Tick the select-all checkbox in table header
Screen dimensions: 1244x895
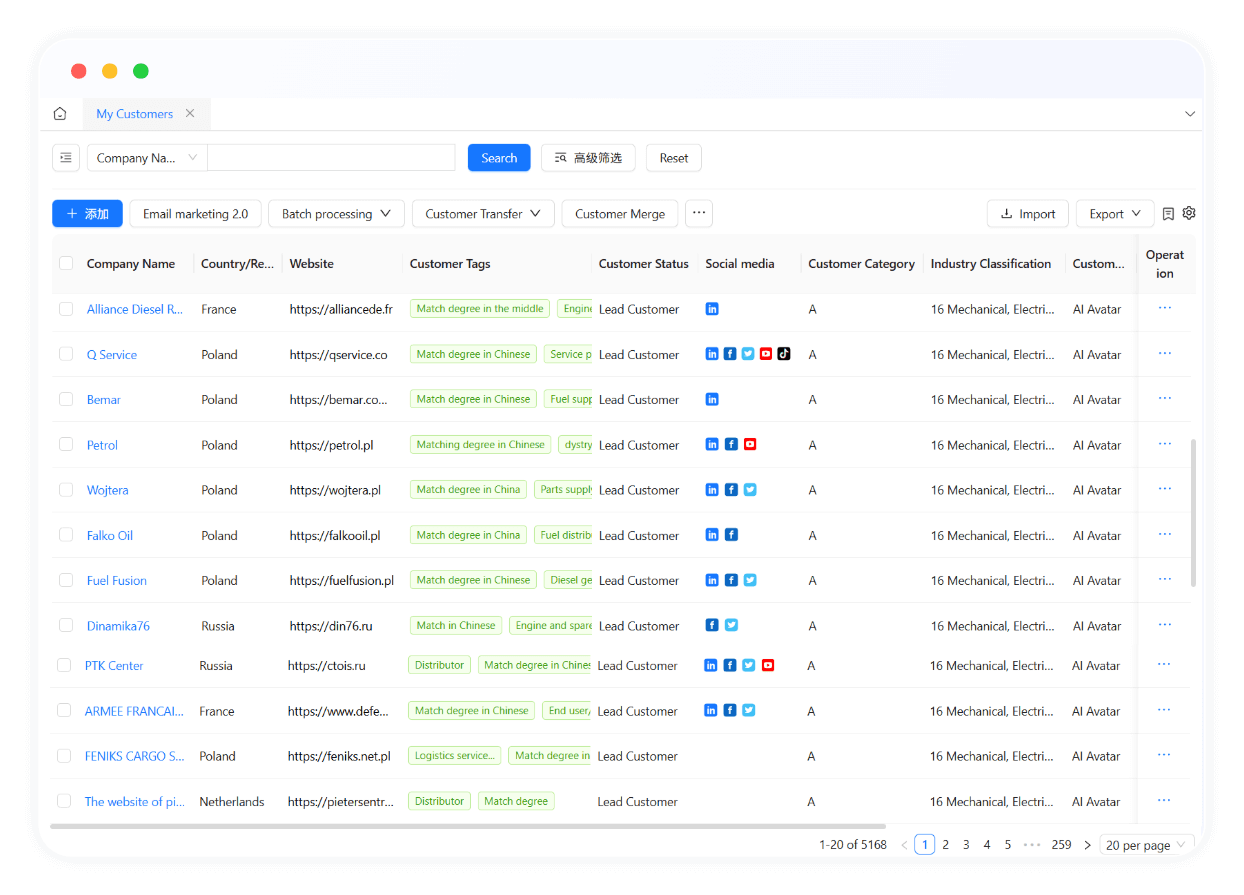pyautogui.click(x=65, y=263)
